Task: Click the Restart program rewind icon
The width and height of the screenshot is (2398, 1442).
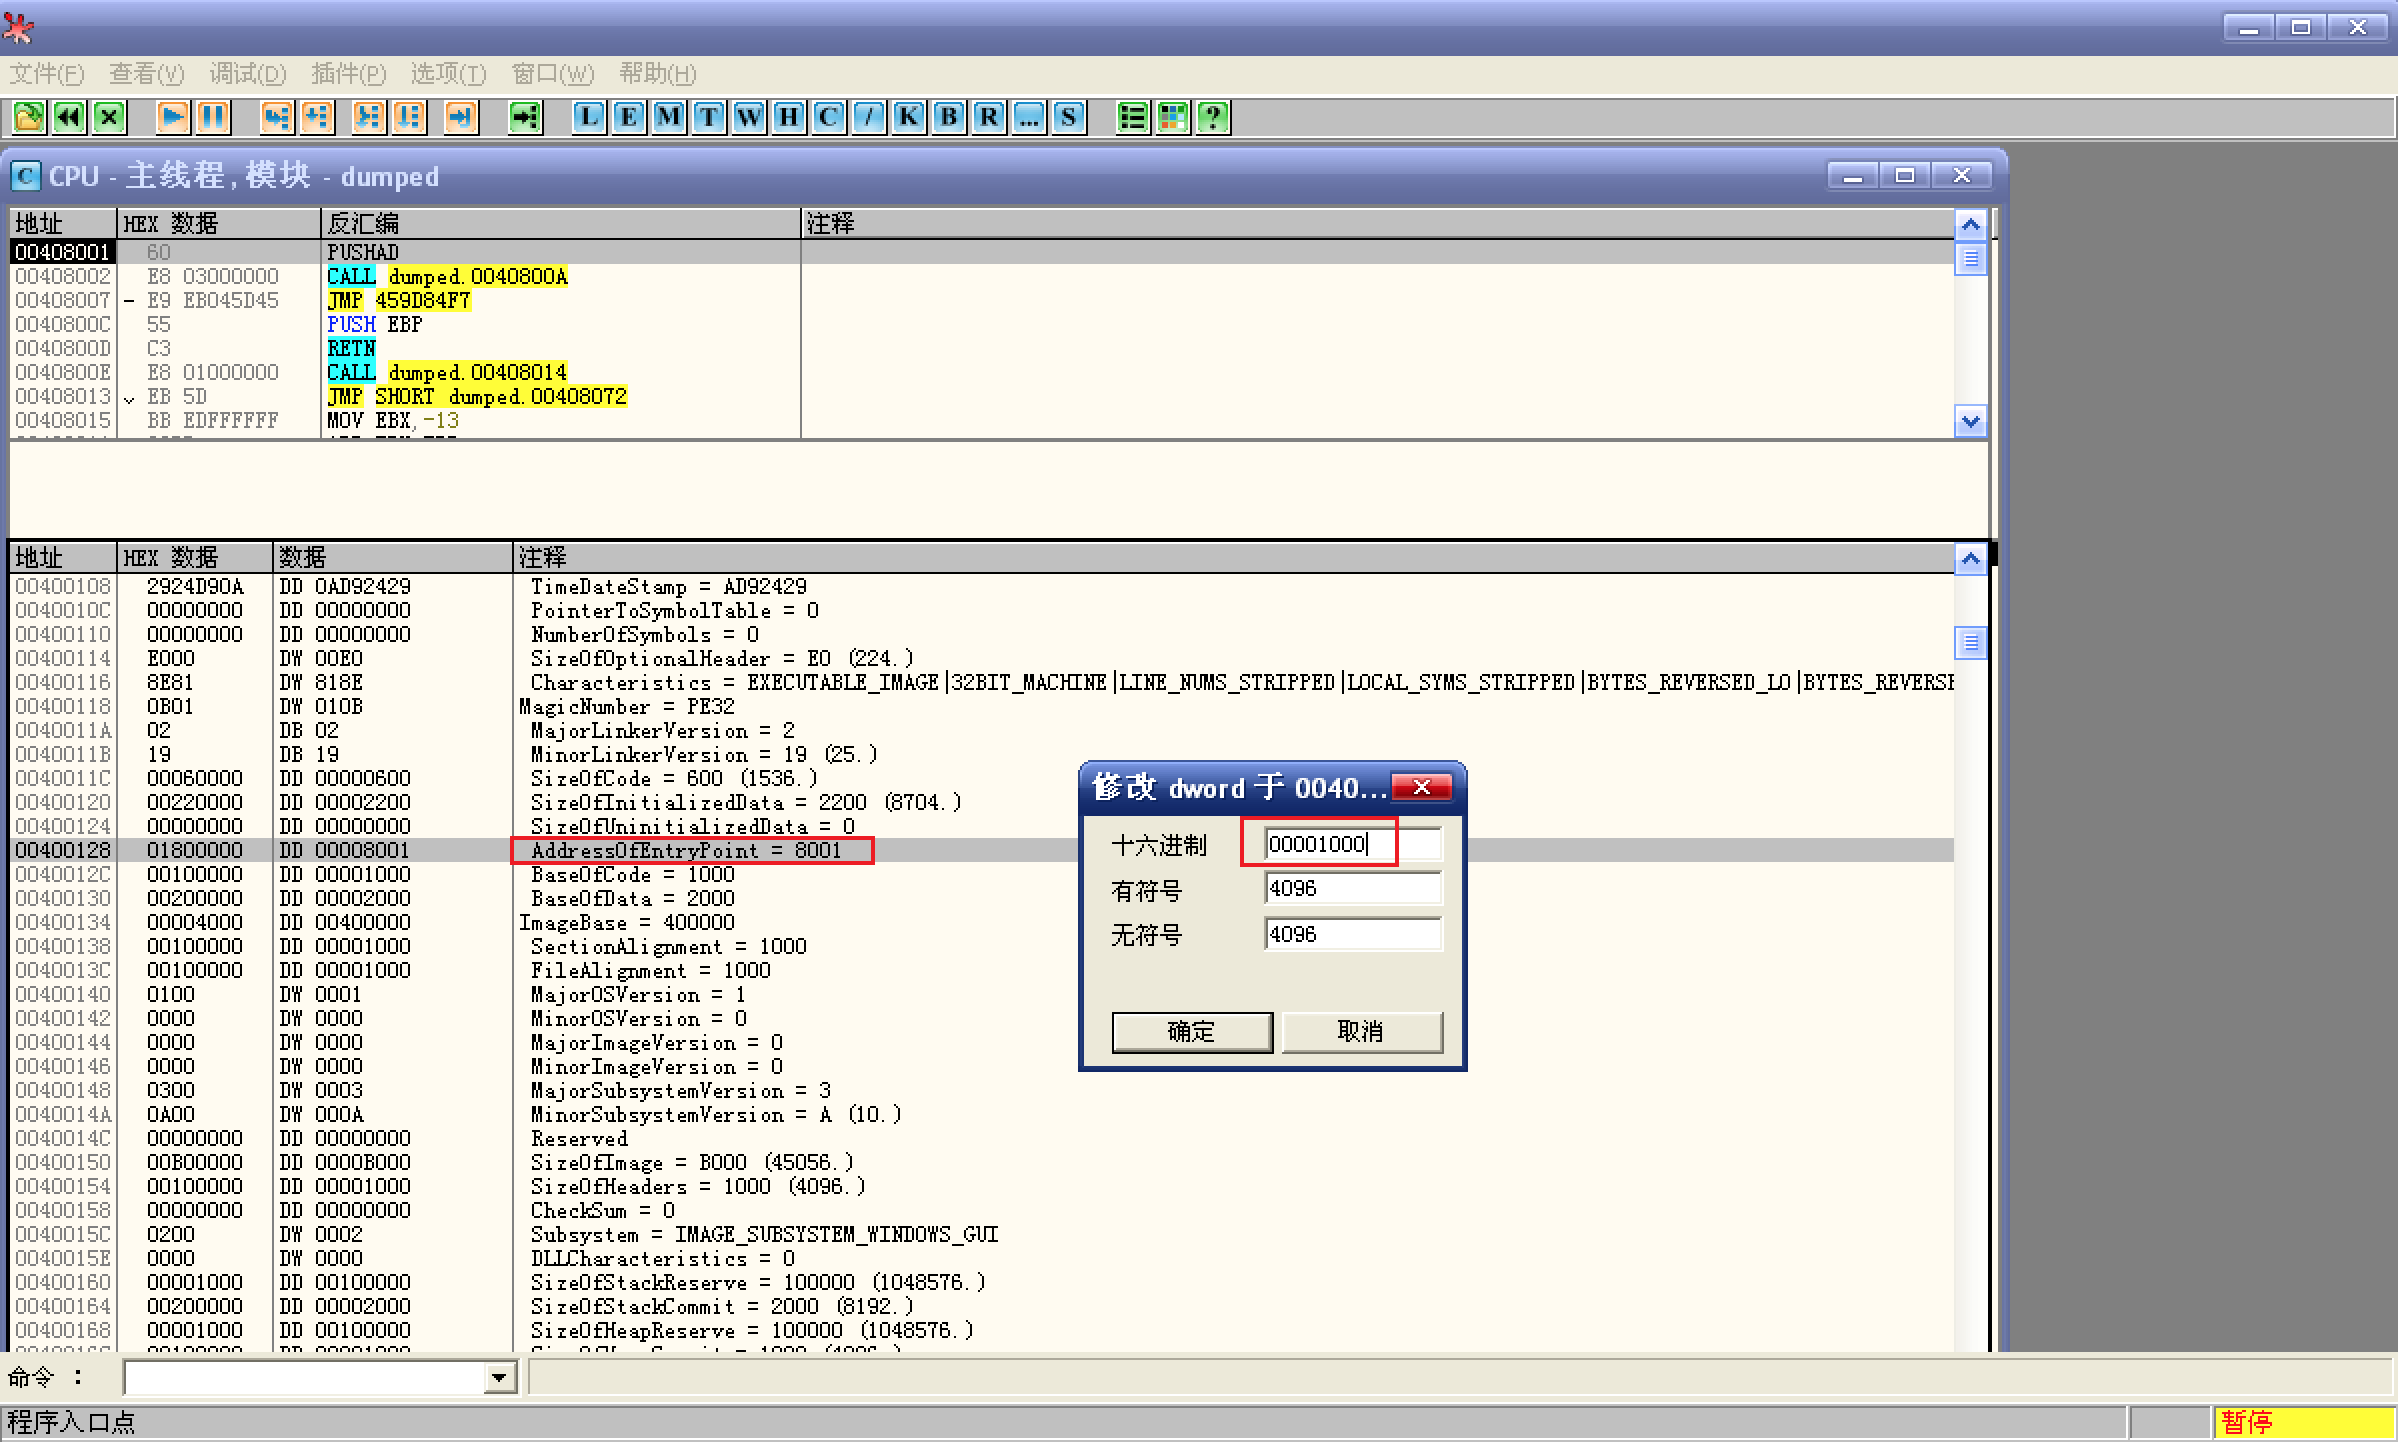Action: 68,118
